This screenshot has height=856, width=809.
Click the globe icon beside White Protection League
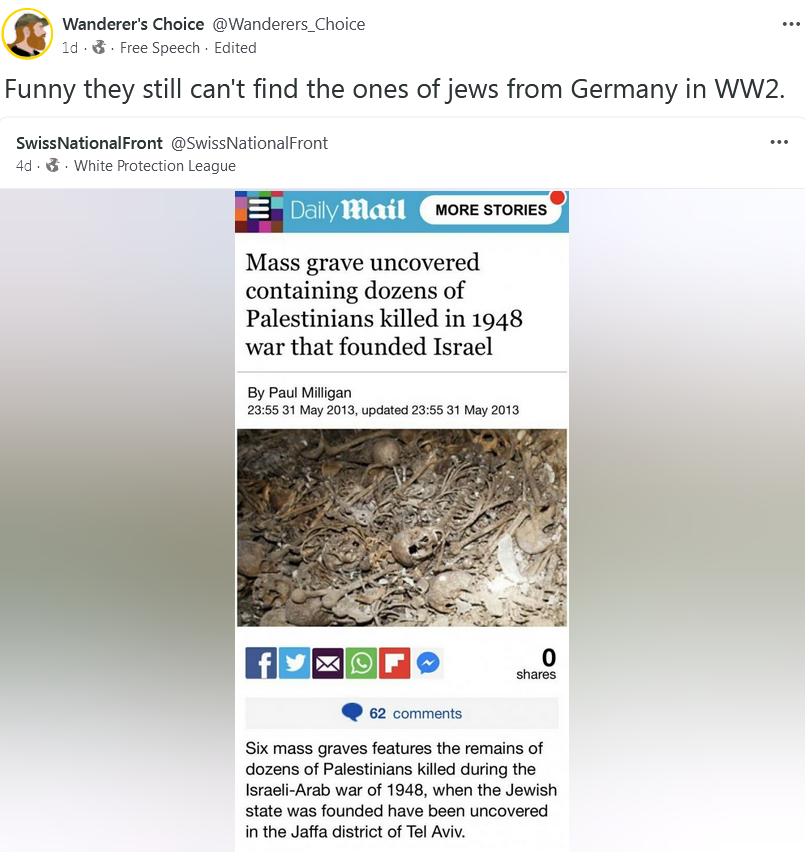pos(52,165)
